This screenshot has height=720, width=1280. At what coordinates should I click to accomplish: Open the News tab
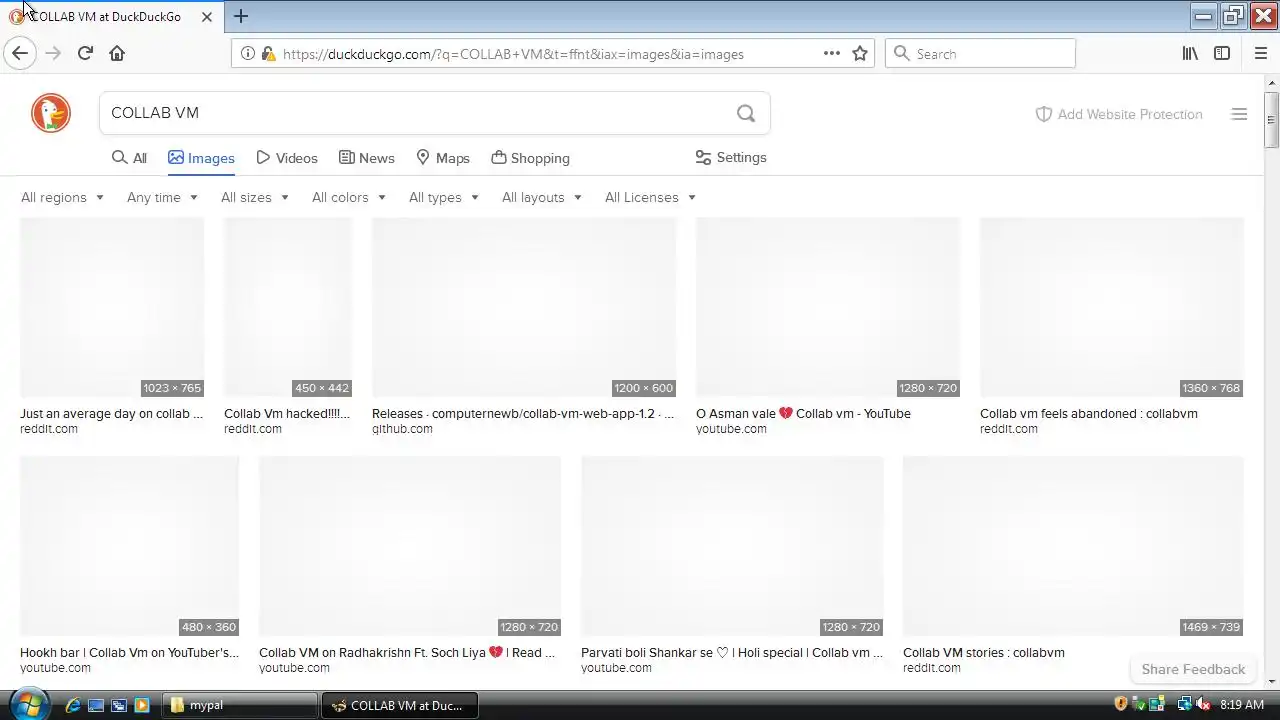367,158
